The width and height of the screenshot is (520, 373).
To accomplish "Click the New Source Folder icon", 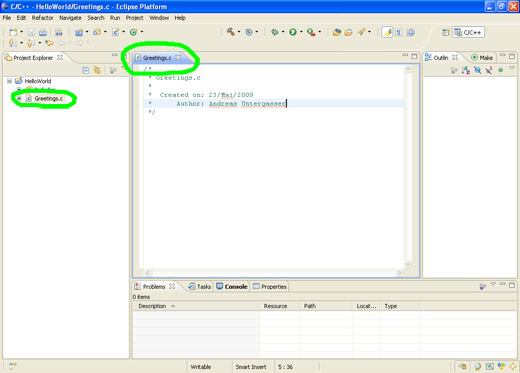I will (x=97, y=32).
